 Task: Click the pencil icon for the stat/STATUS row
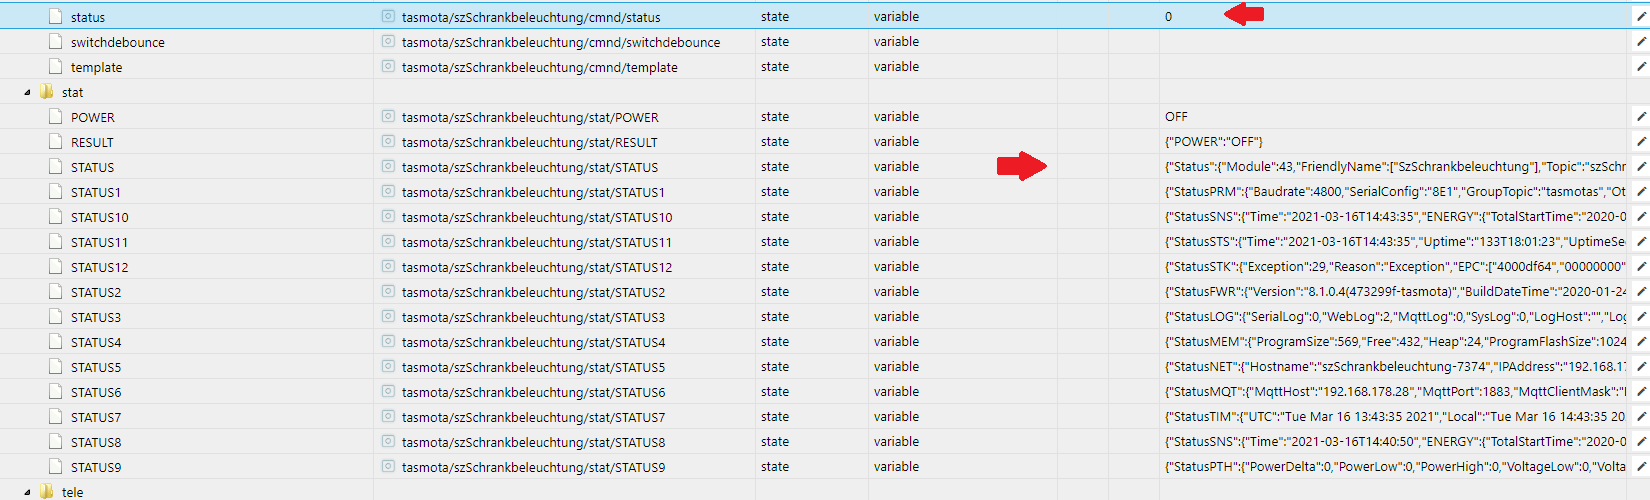pos(1640,167)
